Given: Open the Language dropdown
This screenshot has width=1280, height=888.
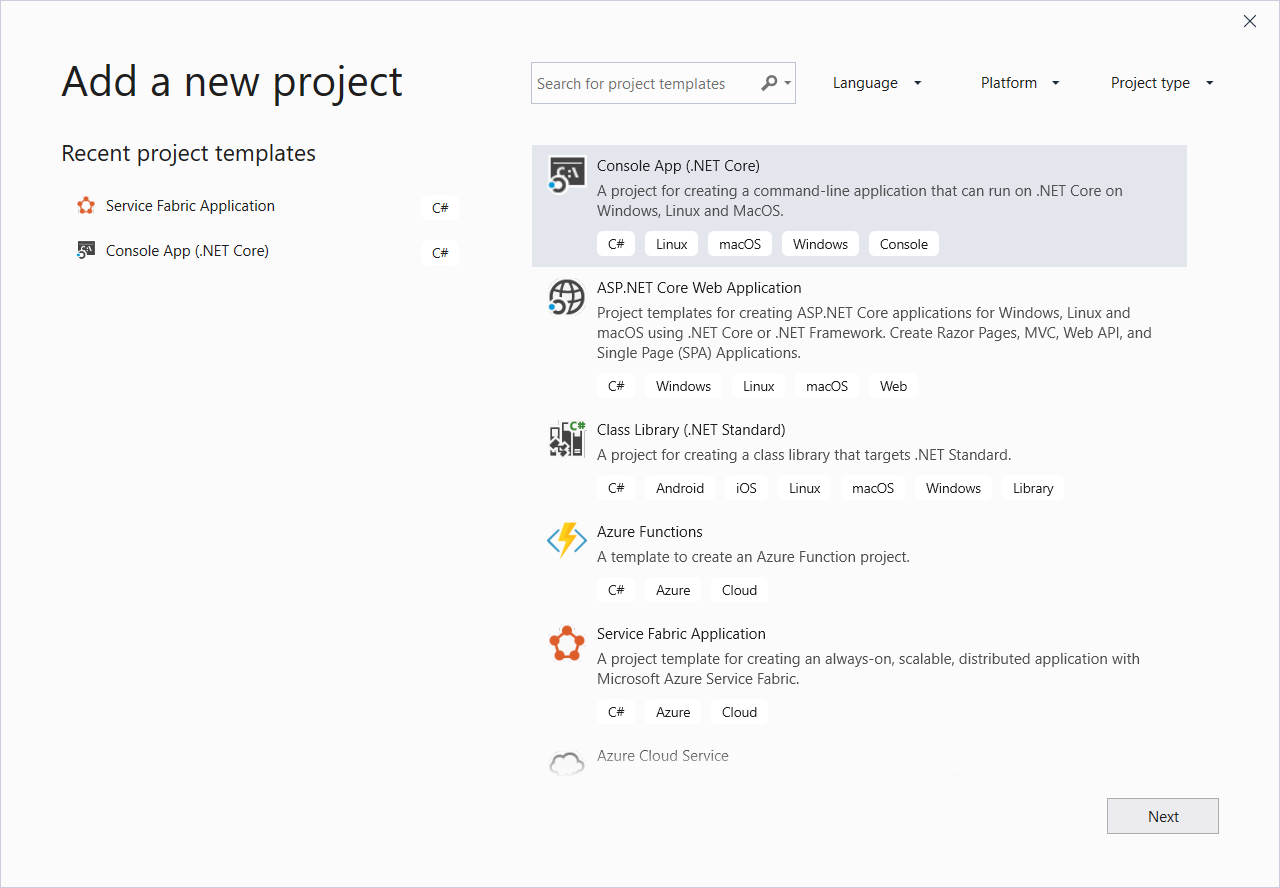Looking at the screenshot, I should coord(877,83).
